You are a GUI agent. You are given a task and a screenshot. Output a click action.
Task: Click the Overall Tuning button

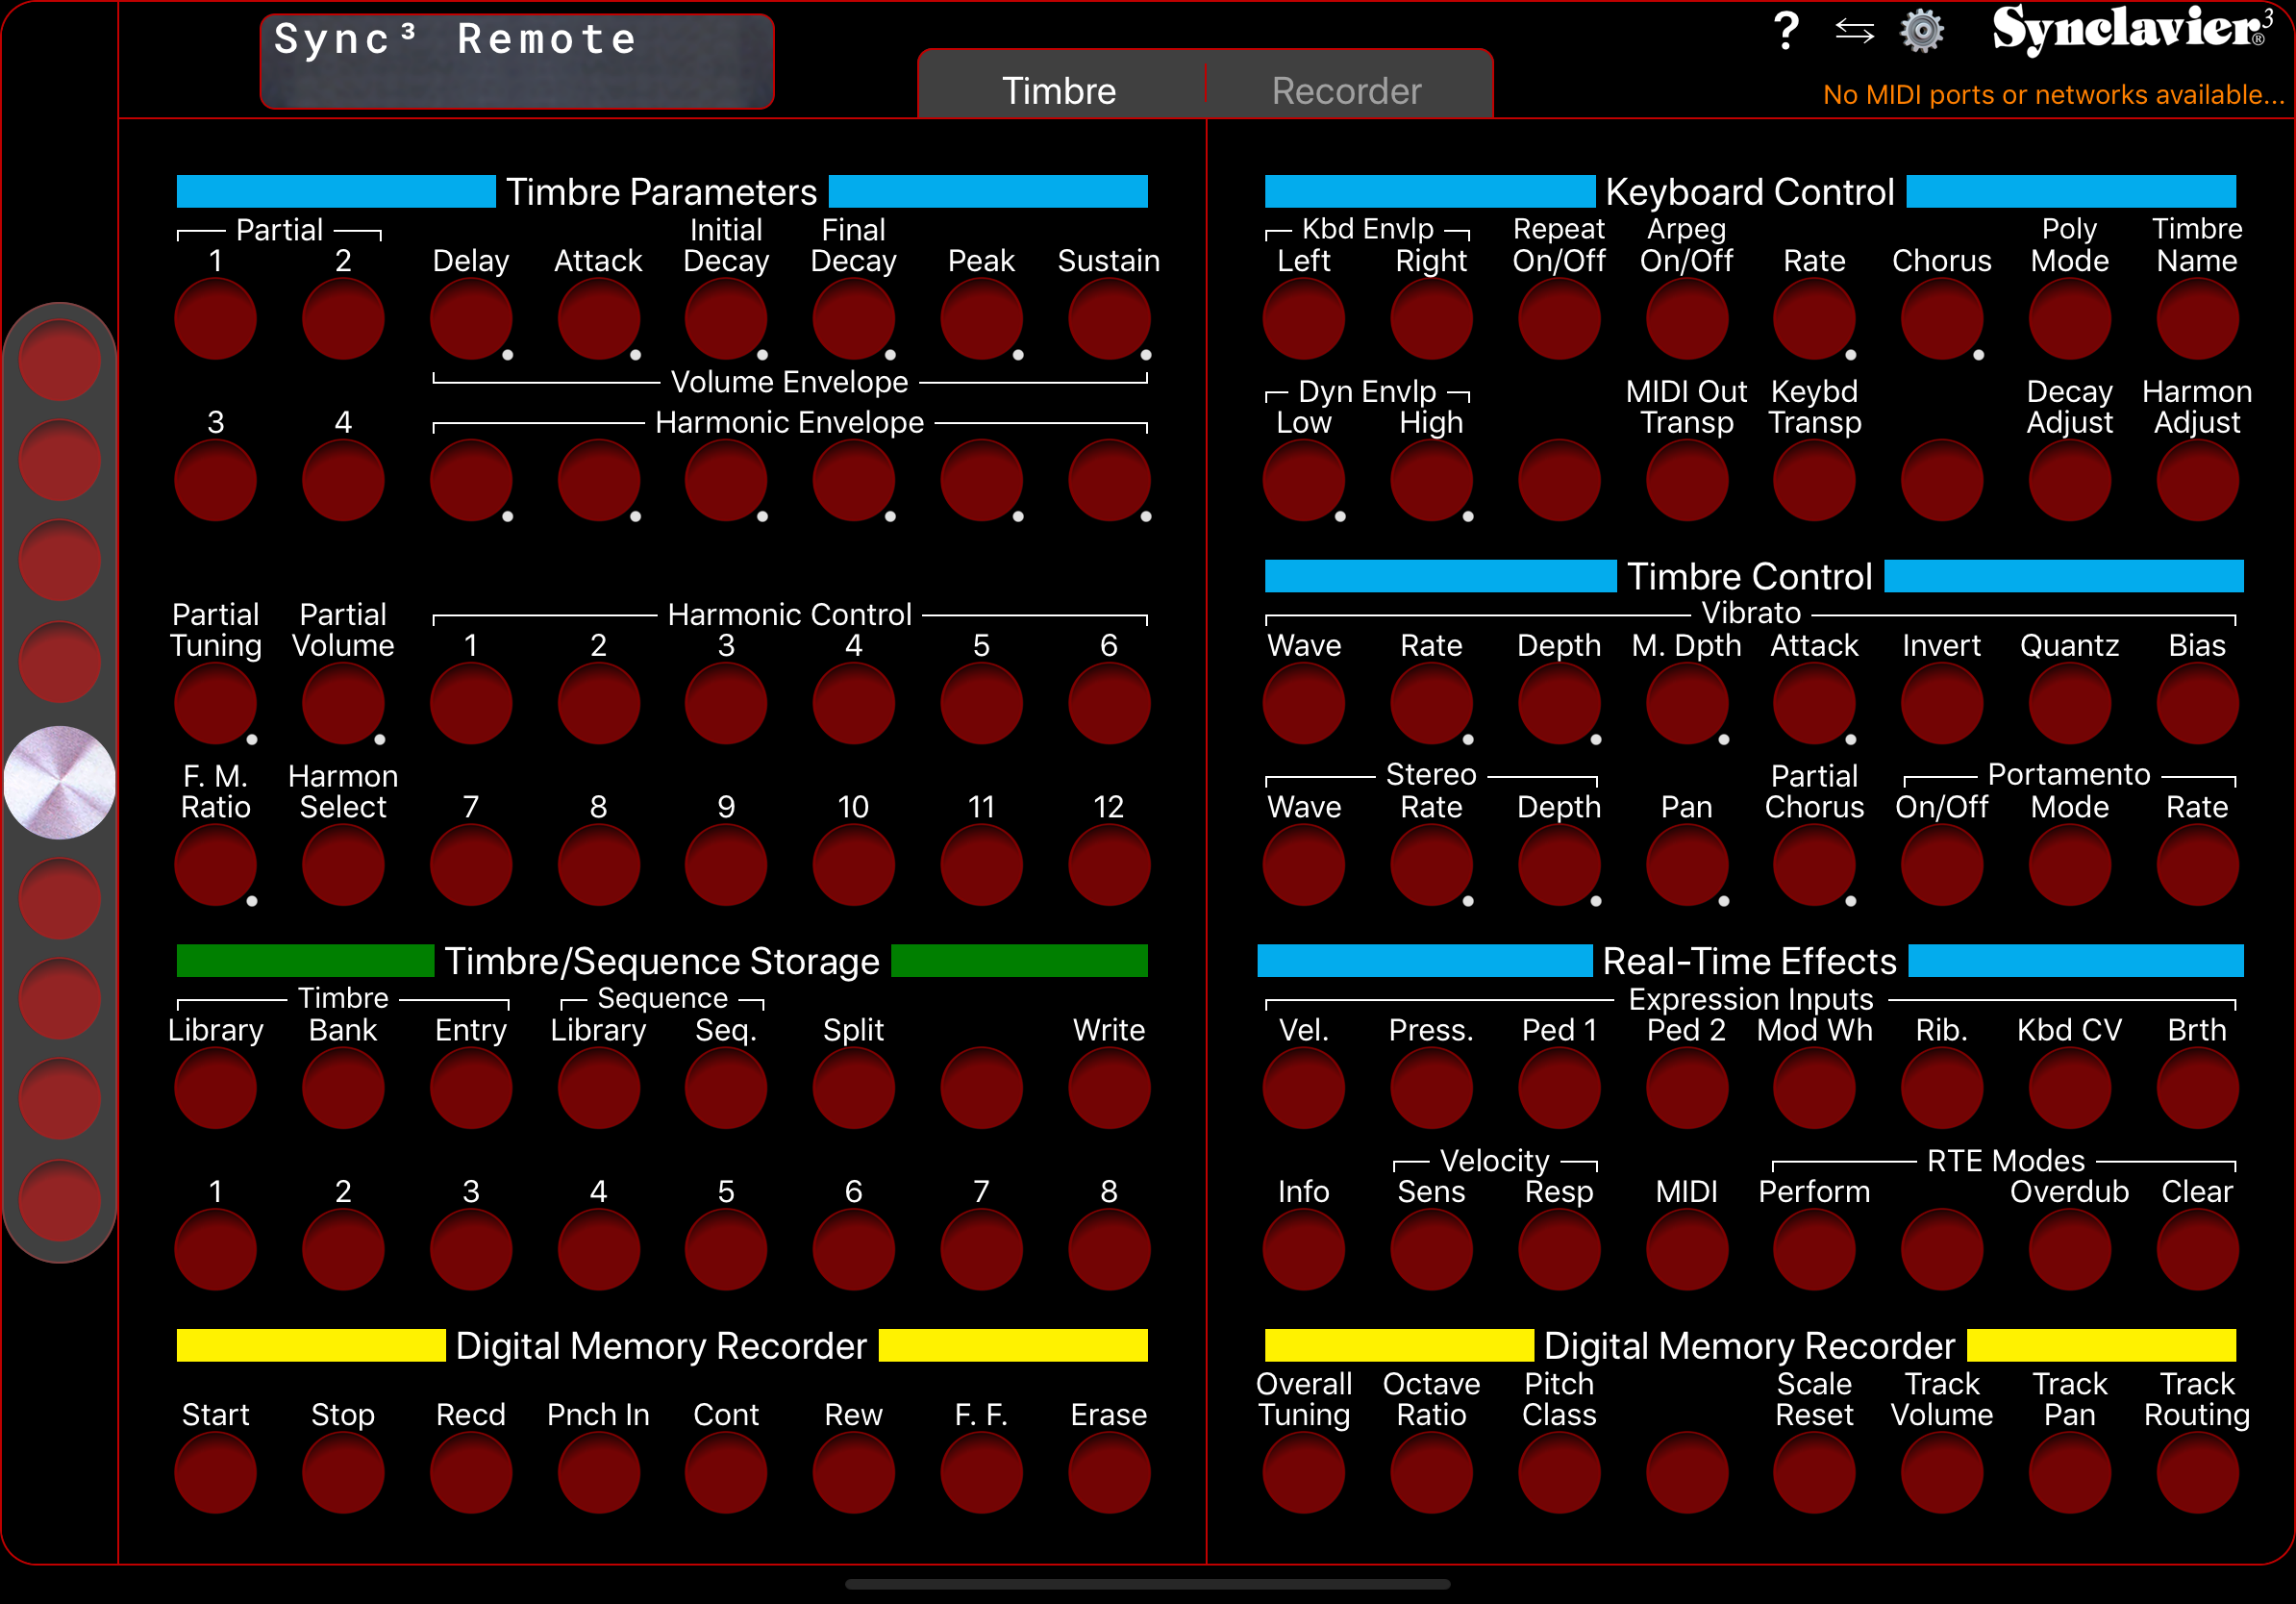[1304, 1473]
